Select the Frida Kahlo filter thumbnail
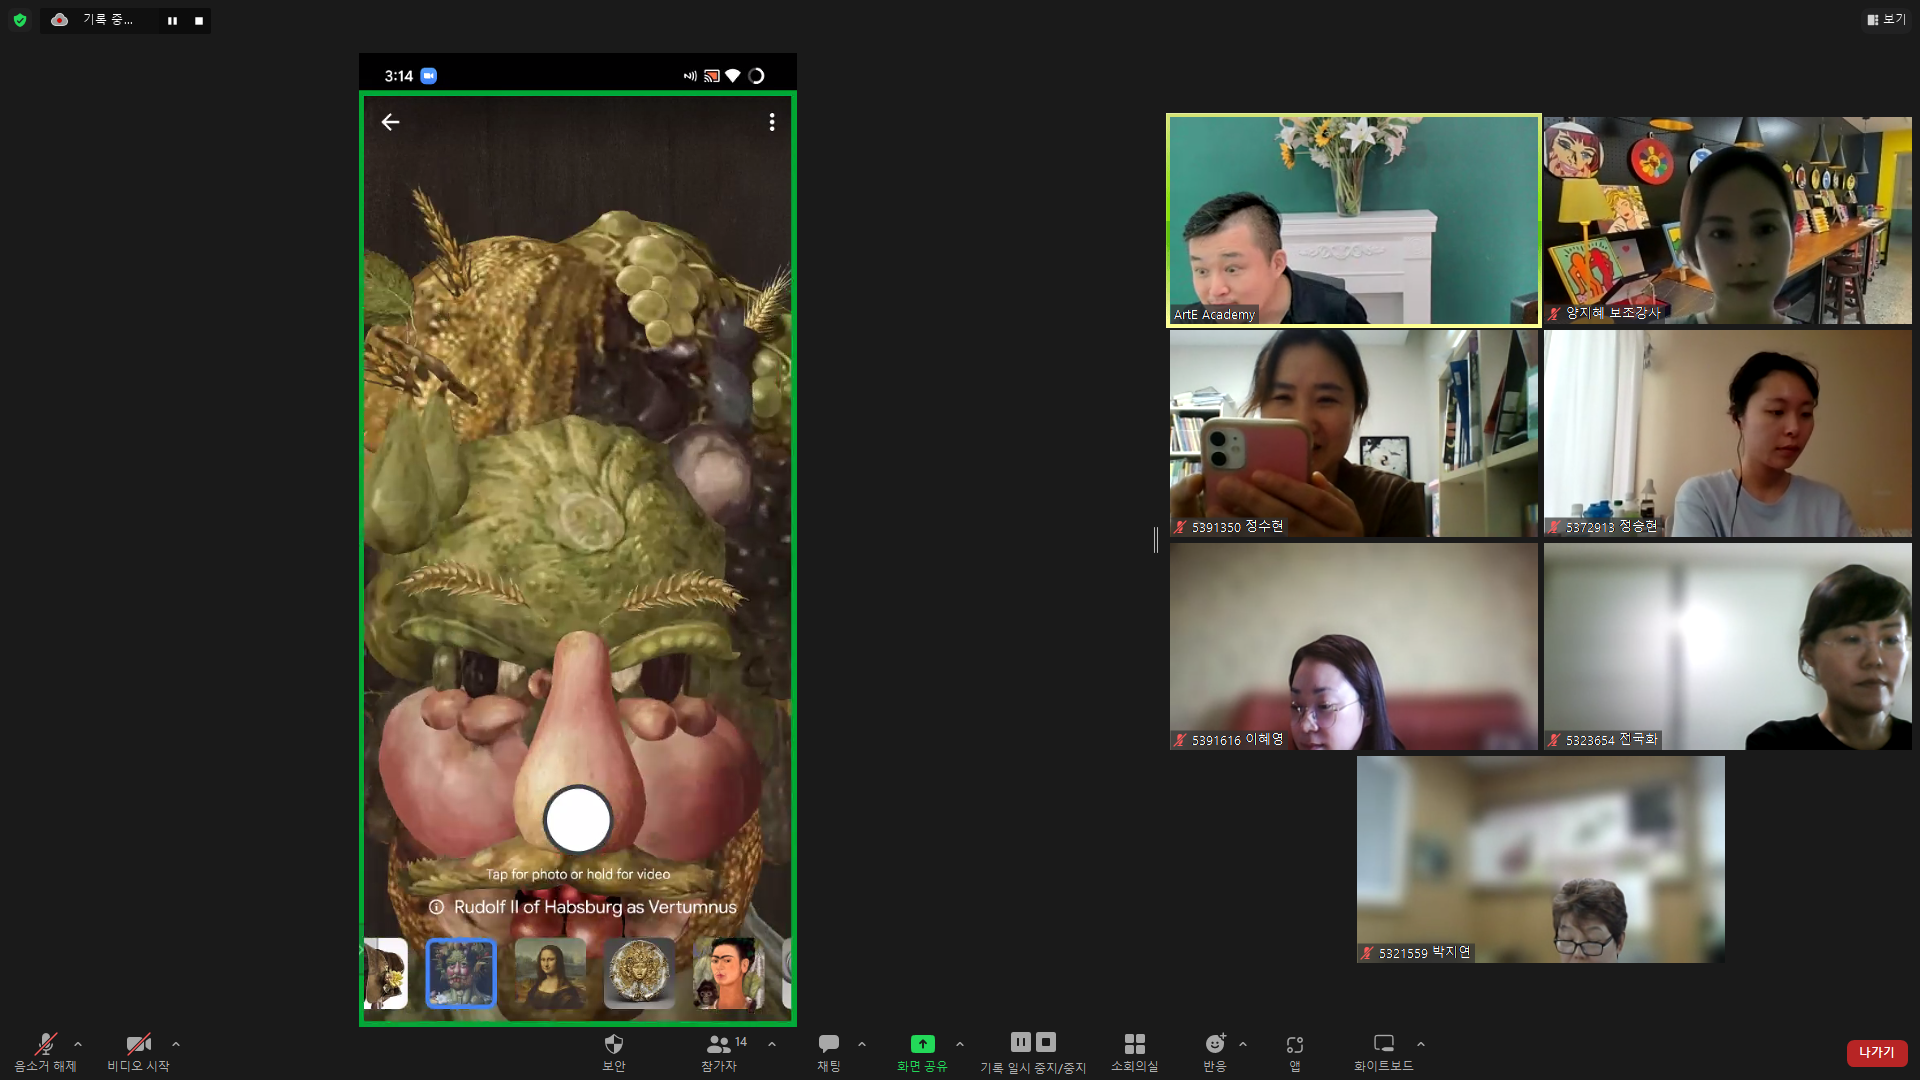This screenshot has width=1920, height=1080. pos(729,973)
